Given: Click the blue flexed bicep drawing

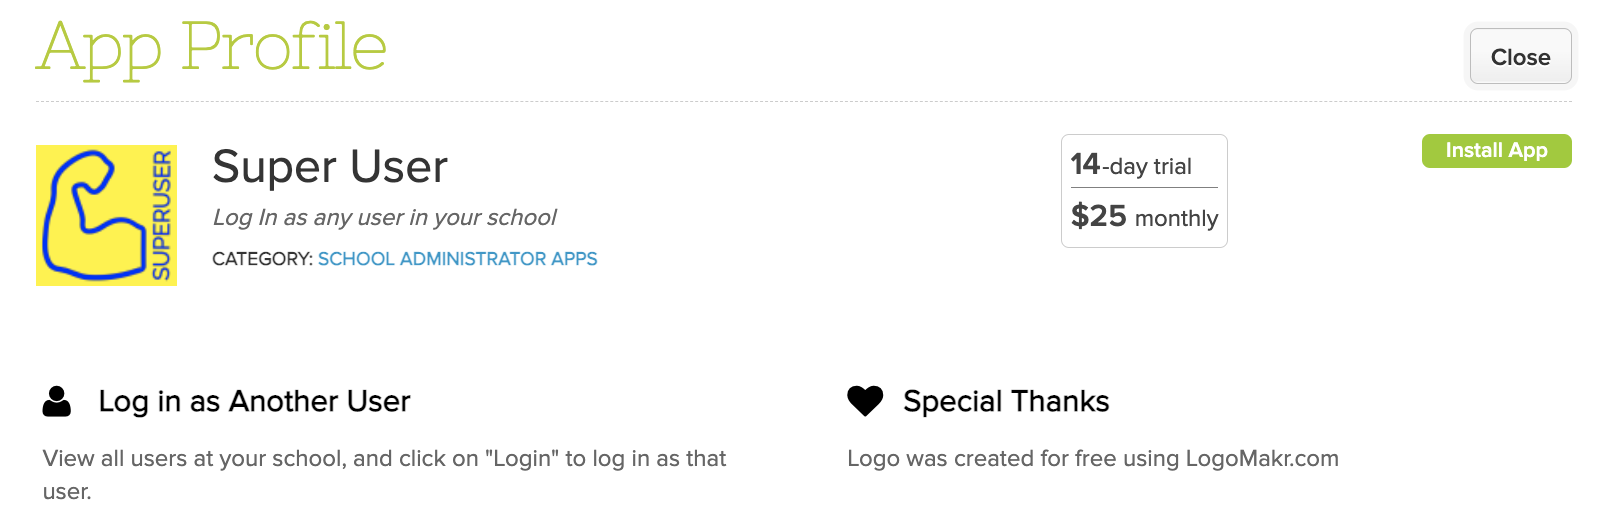Looking at the screenshot, I should [x=92, y=214].
